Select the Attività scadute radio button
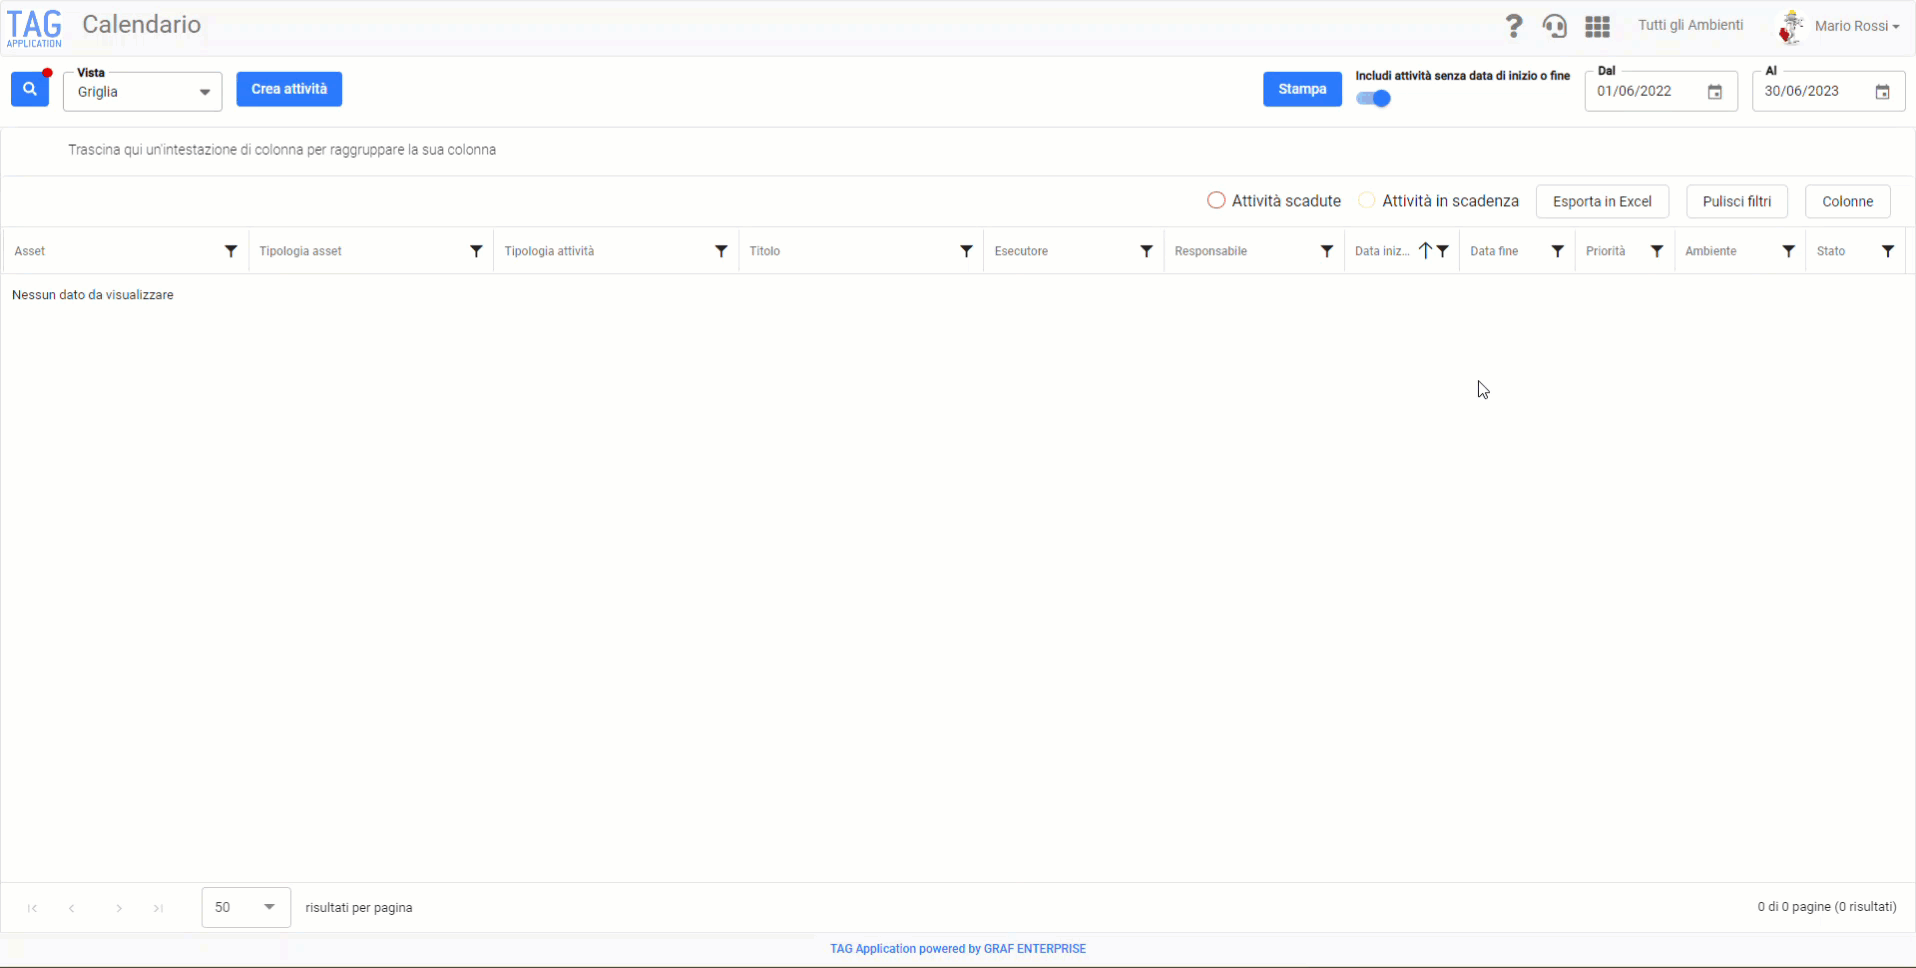This screenshot has height=968, width=1916. [1216, 200]
